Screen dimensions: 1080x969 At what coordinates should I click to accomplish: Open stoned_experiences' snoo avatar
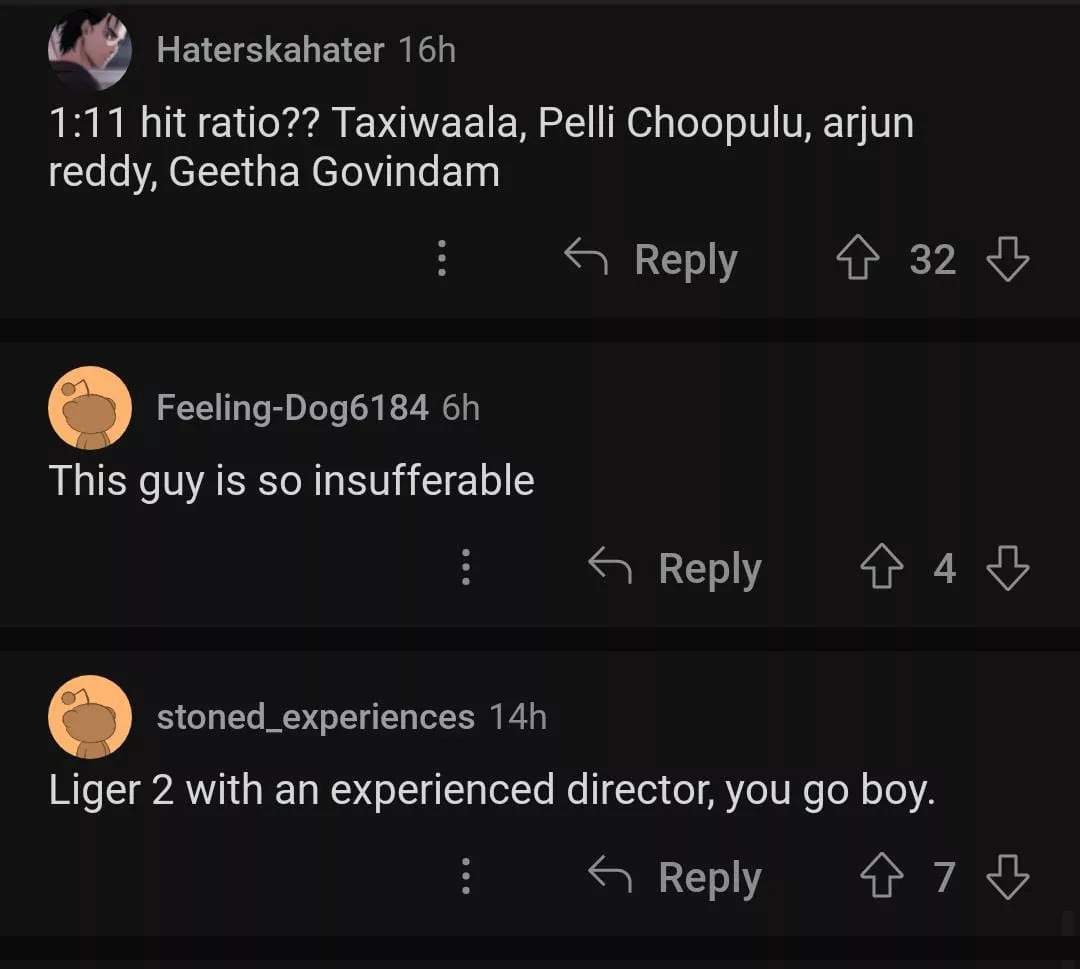point(90,717)
